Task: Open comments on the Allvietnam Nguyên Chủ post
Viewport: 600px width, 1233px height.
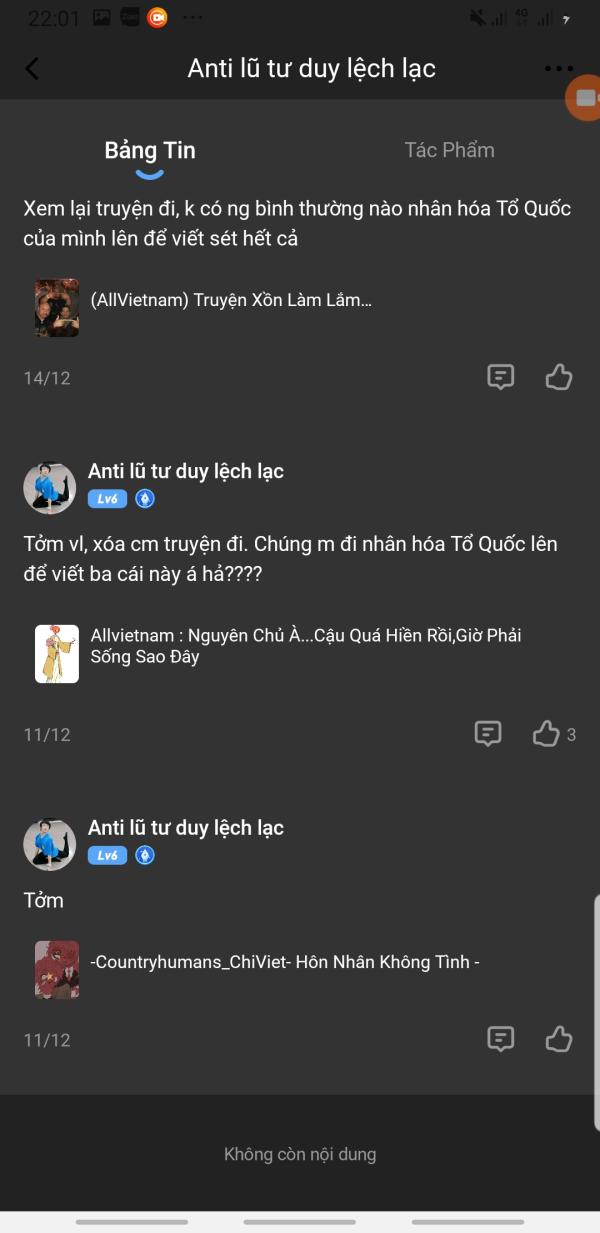Action: coord(487,733)
